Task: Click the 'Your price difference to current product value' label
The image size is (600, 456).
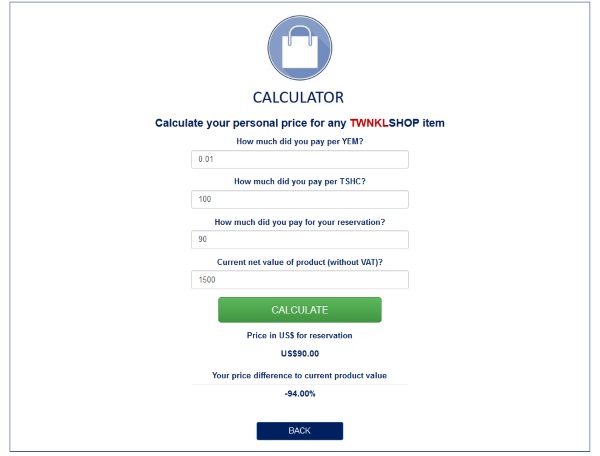Action: (300, 376)
